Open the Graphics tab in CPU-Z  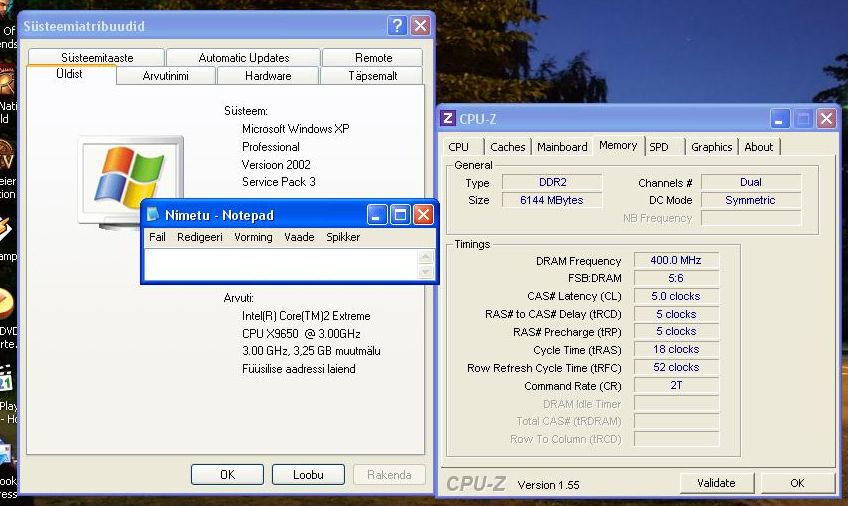(x=711, y=147)
